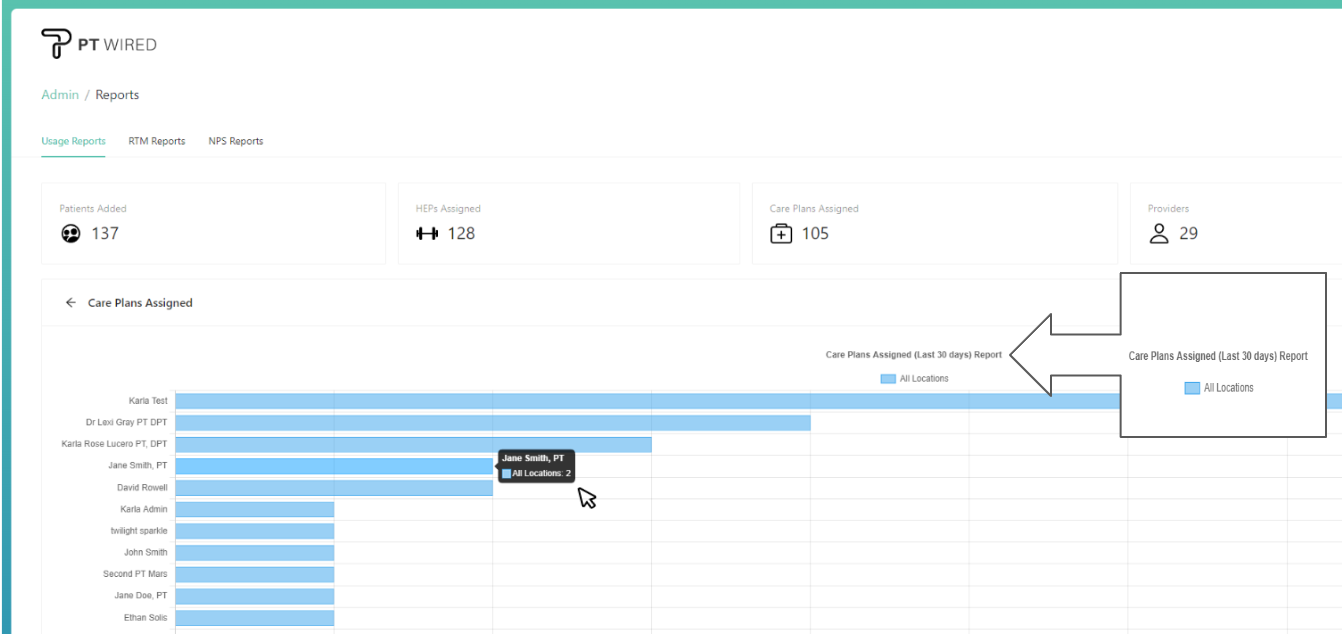Switch to the RTM Reports tab
Screen dimensions: 1342x638
(x=157, y=141)
